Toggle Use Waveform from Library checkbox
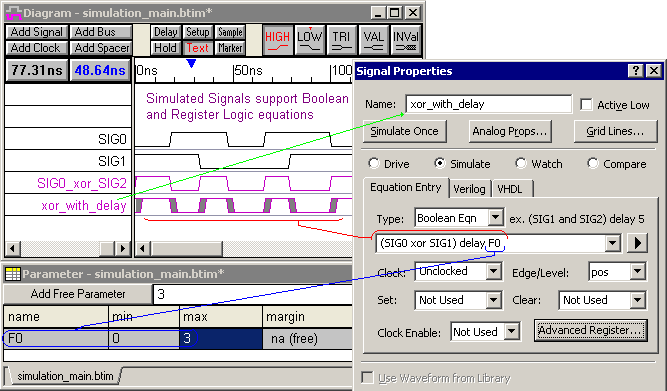 pyautogui.click(x=367, y=377)
